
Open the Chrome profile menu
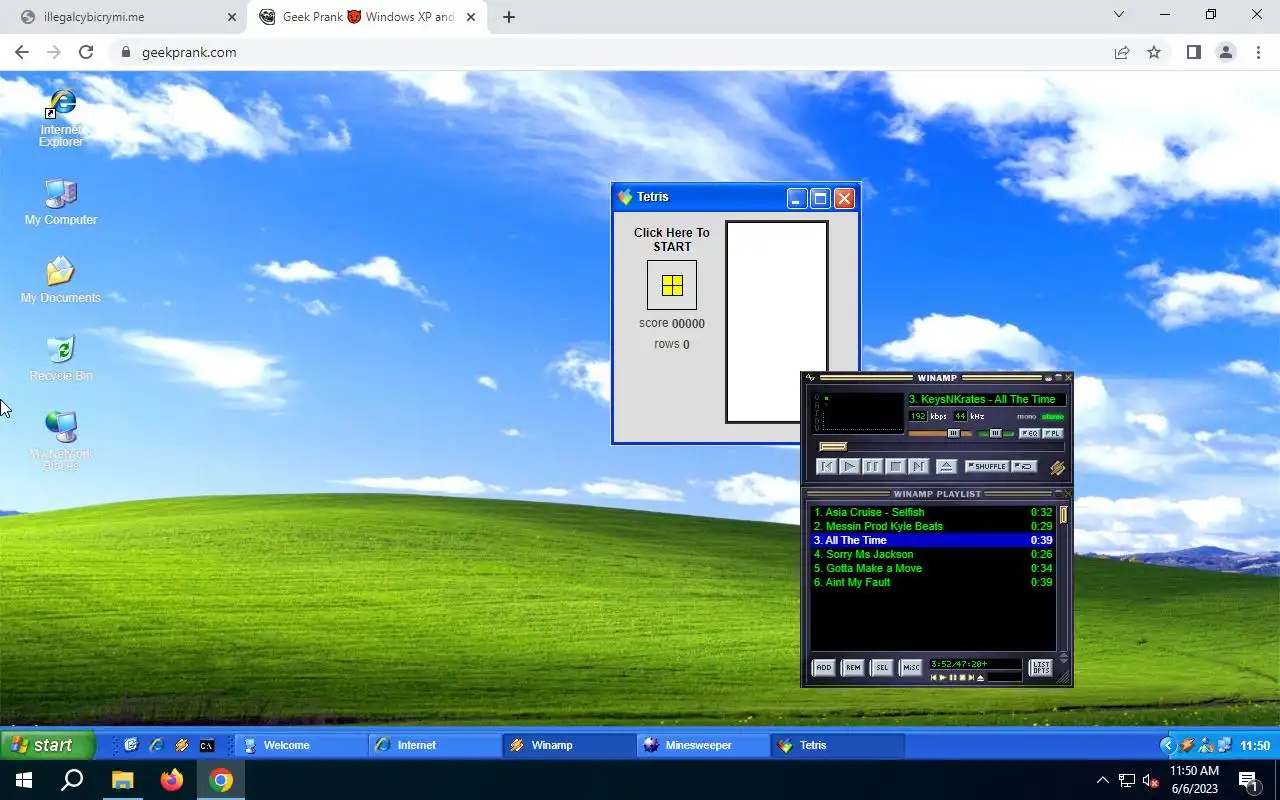1225,52
